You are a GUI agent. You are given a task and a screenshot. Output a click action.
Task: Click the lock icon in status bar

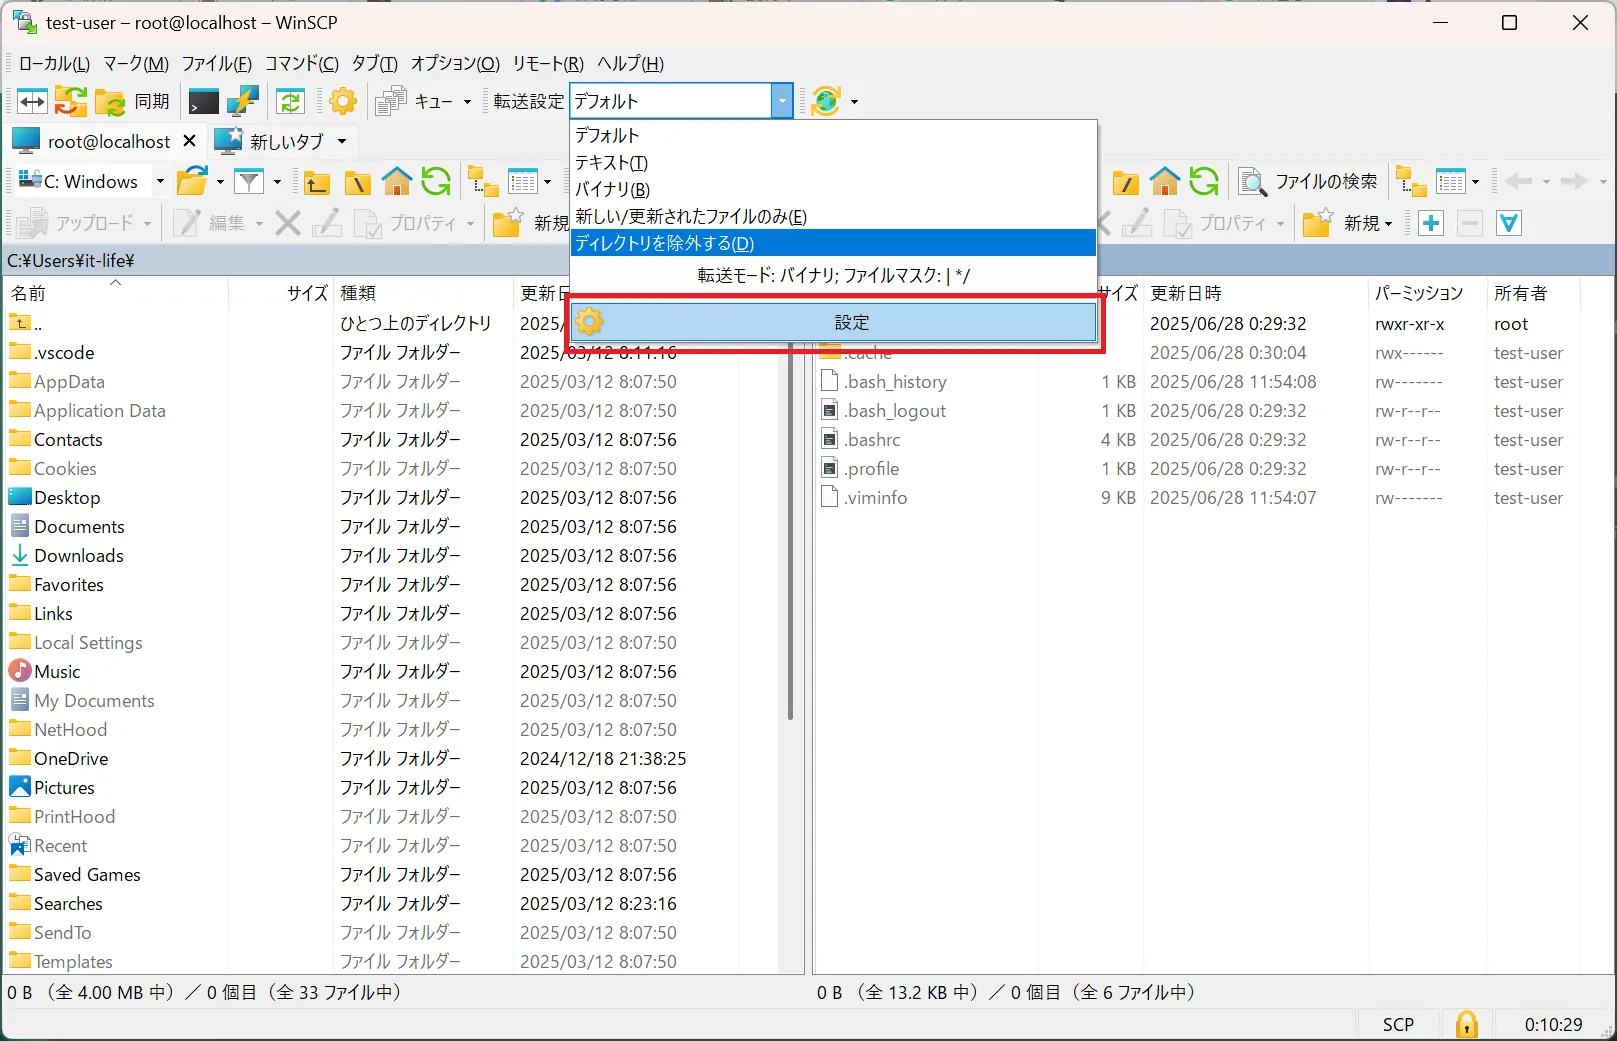[x=1466, y=1024]
